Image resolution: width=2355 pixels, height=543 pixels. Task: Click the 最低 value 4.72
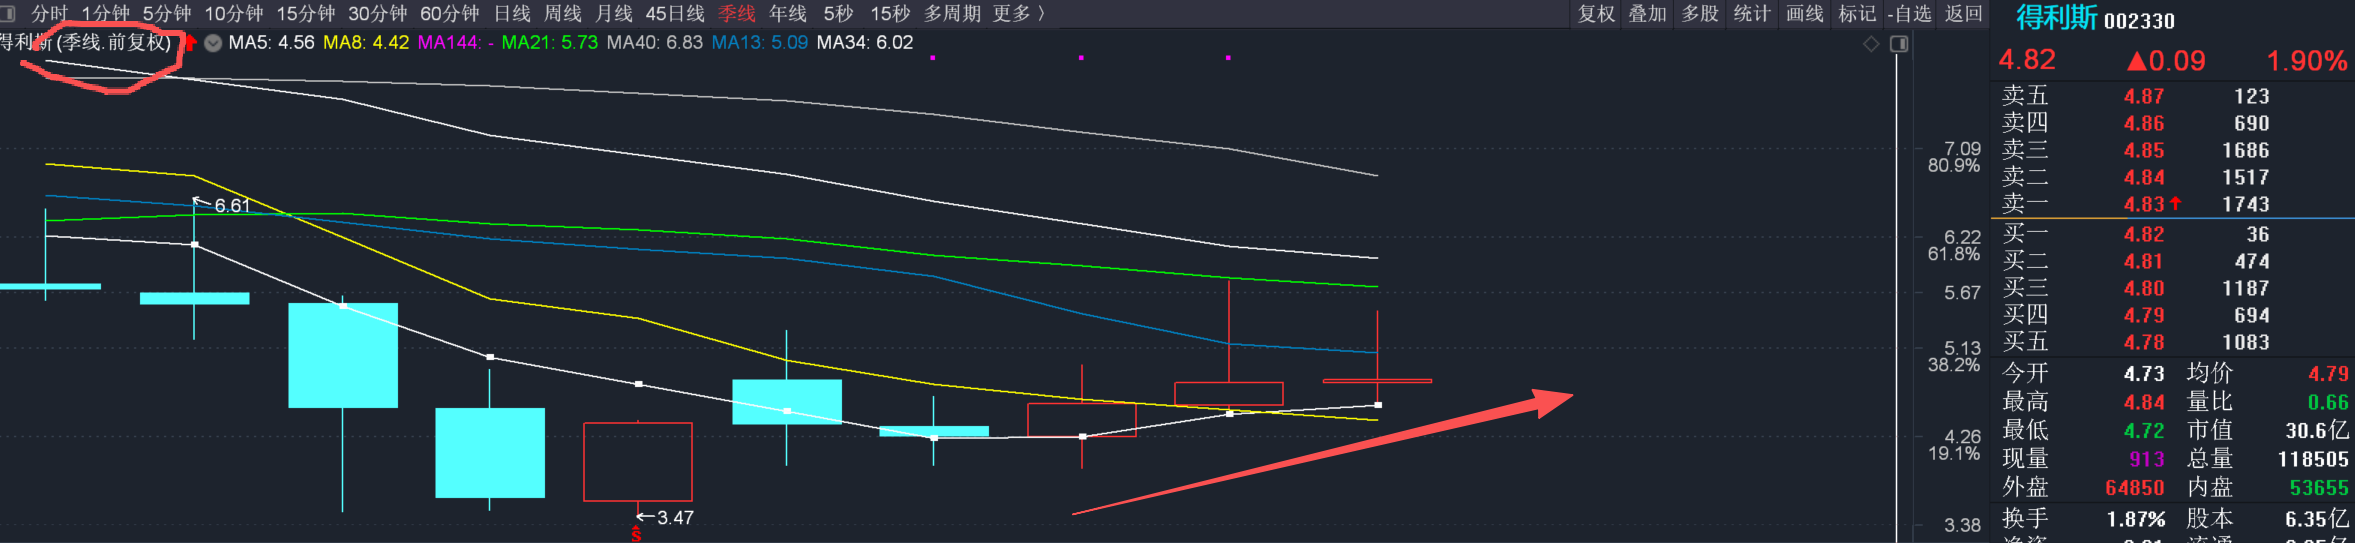tap(2144, 431)
